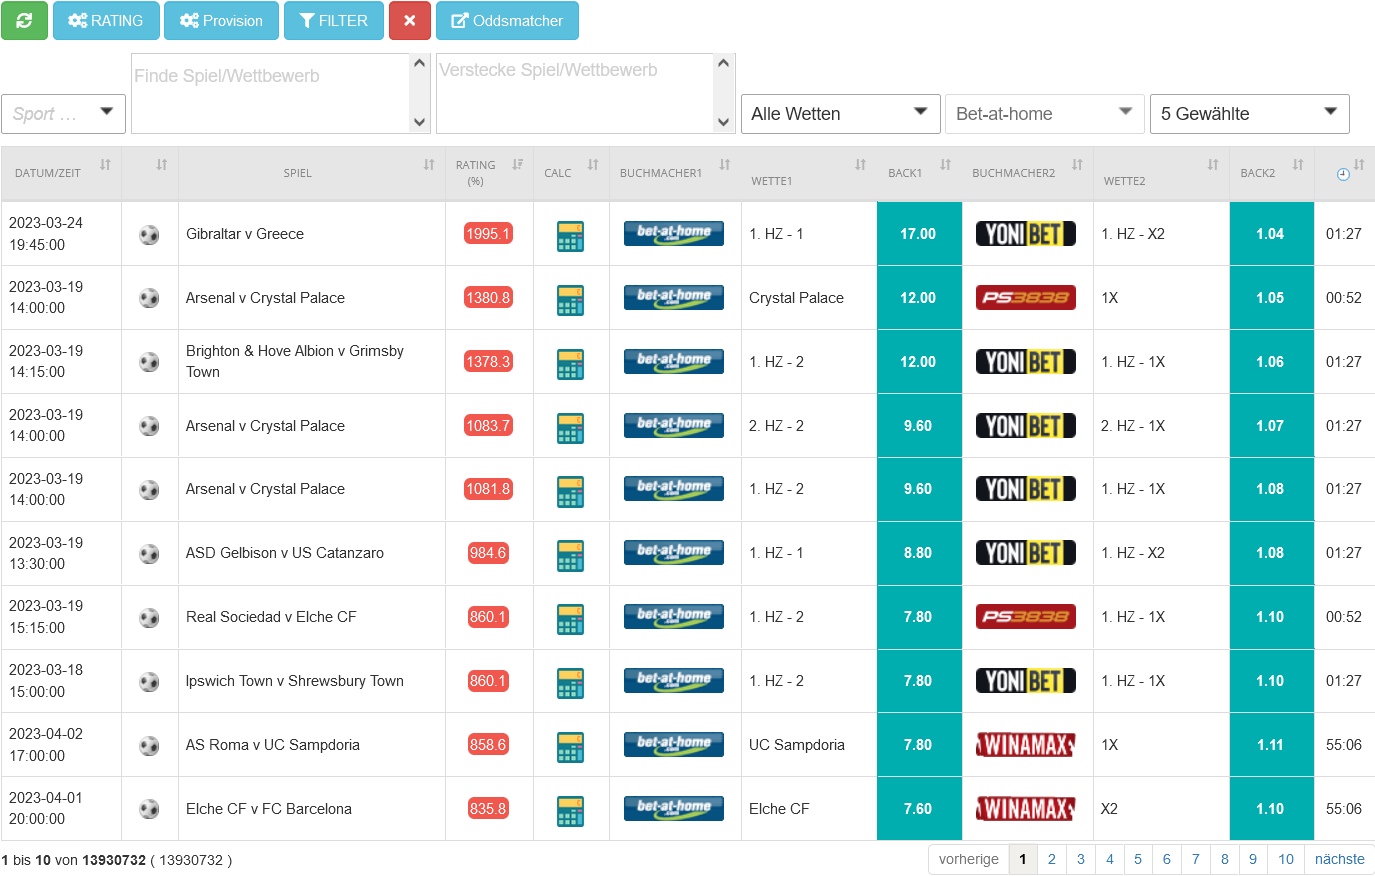
Task: Go to page 2
Action: click(x=1051, y=859)
